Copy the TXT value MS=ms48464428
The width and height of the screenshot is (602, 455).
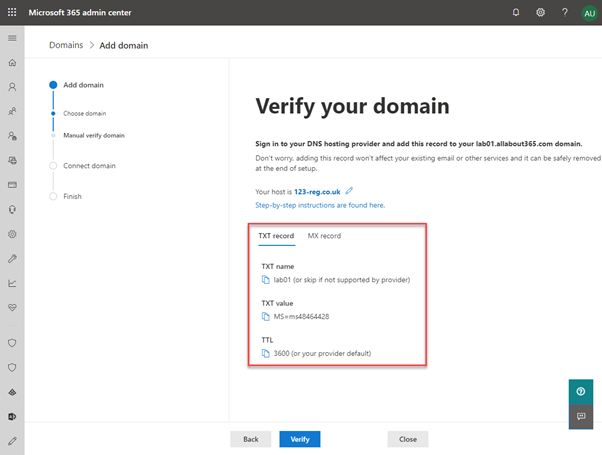(x=265, y=316)
